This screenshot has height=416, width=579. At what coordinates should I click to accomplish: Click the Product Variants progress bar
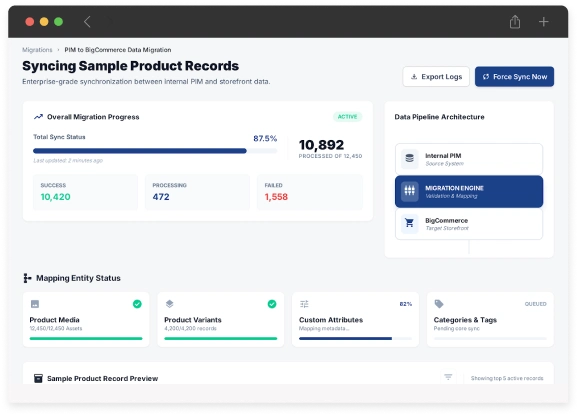221,338
